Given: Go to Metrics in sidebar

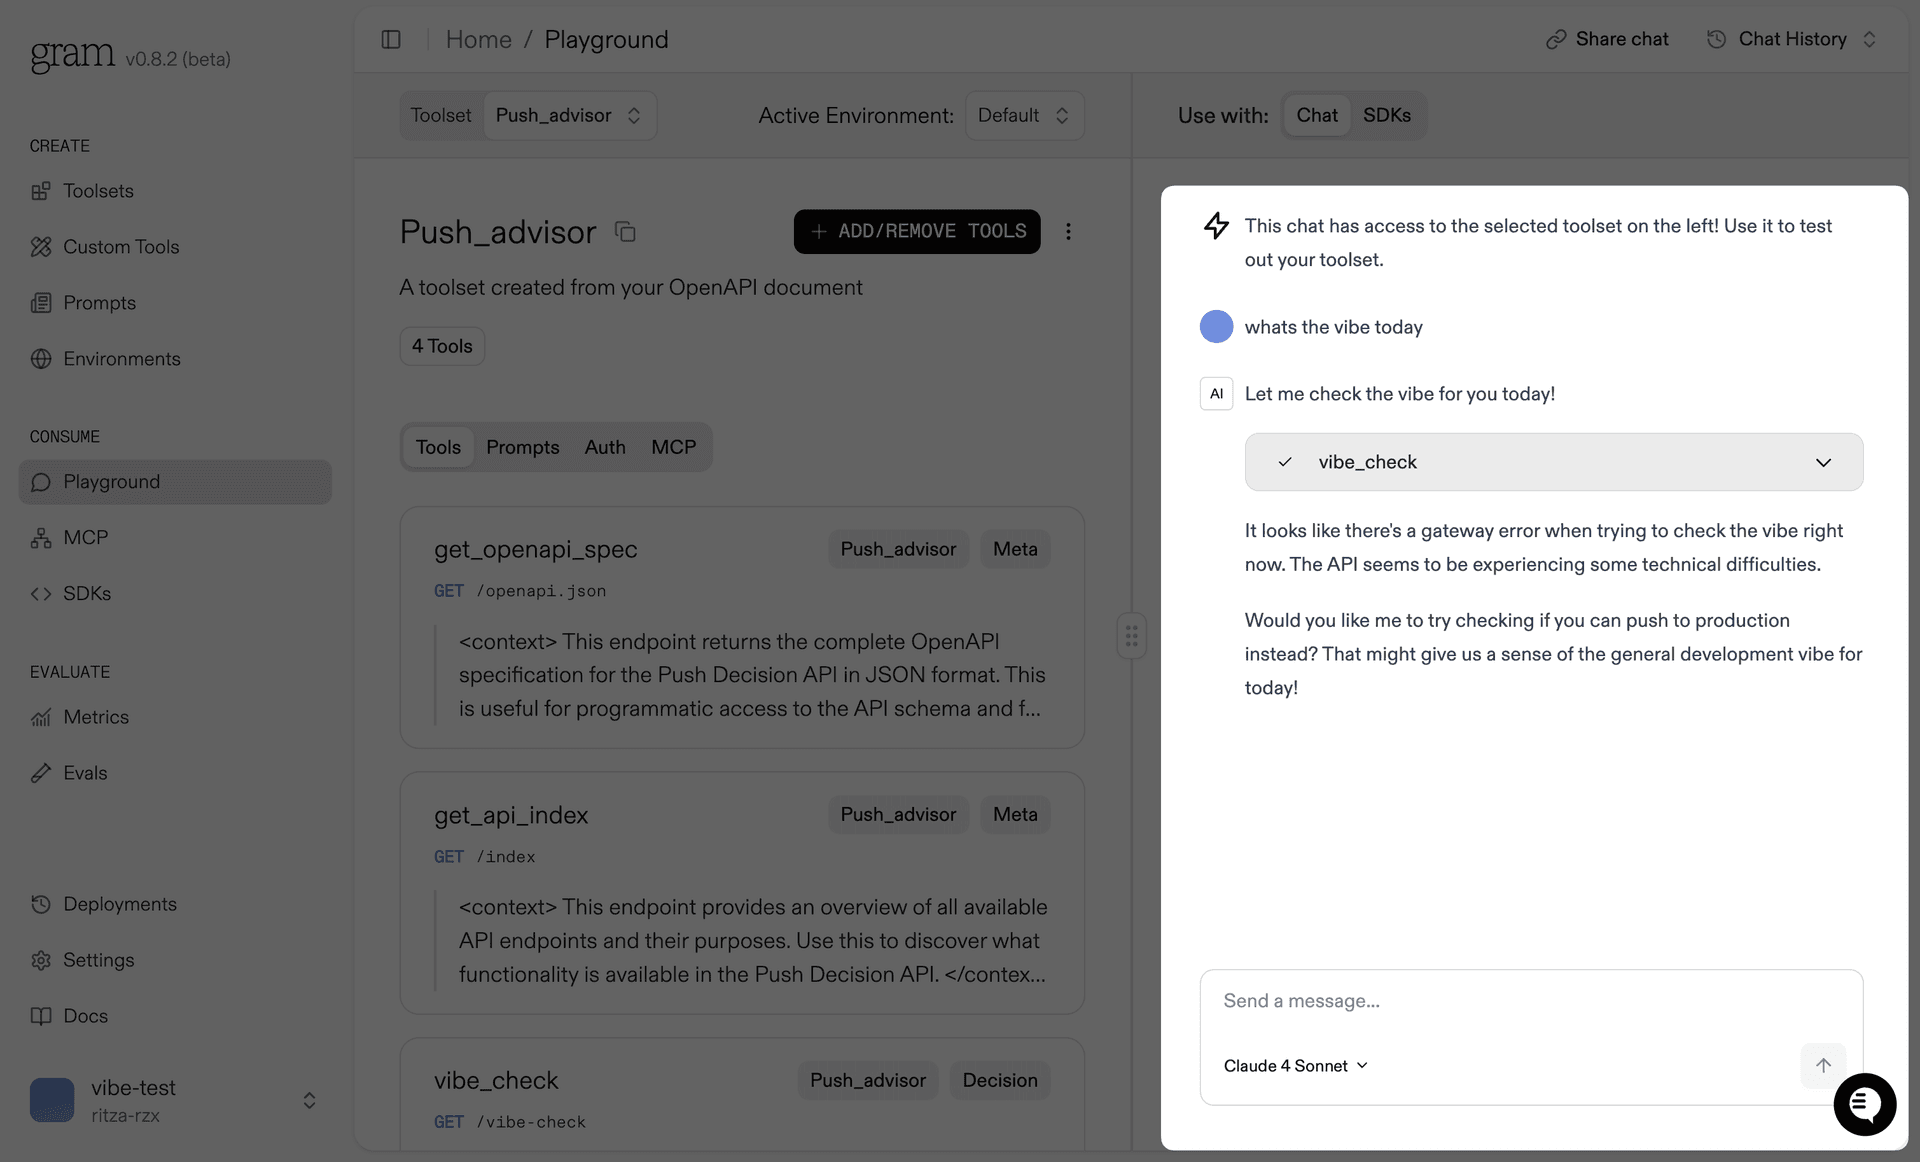Looking at the screenshot, I should pyautogui.click(x=95, y=717).
